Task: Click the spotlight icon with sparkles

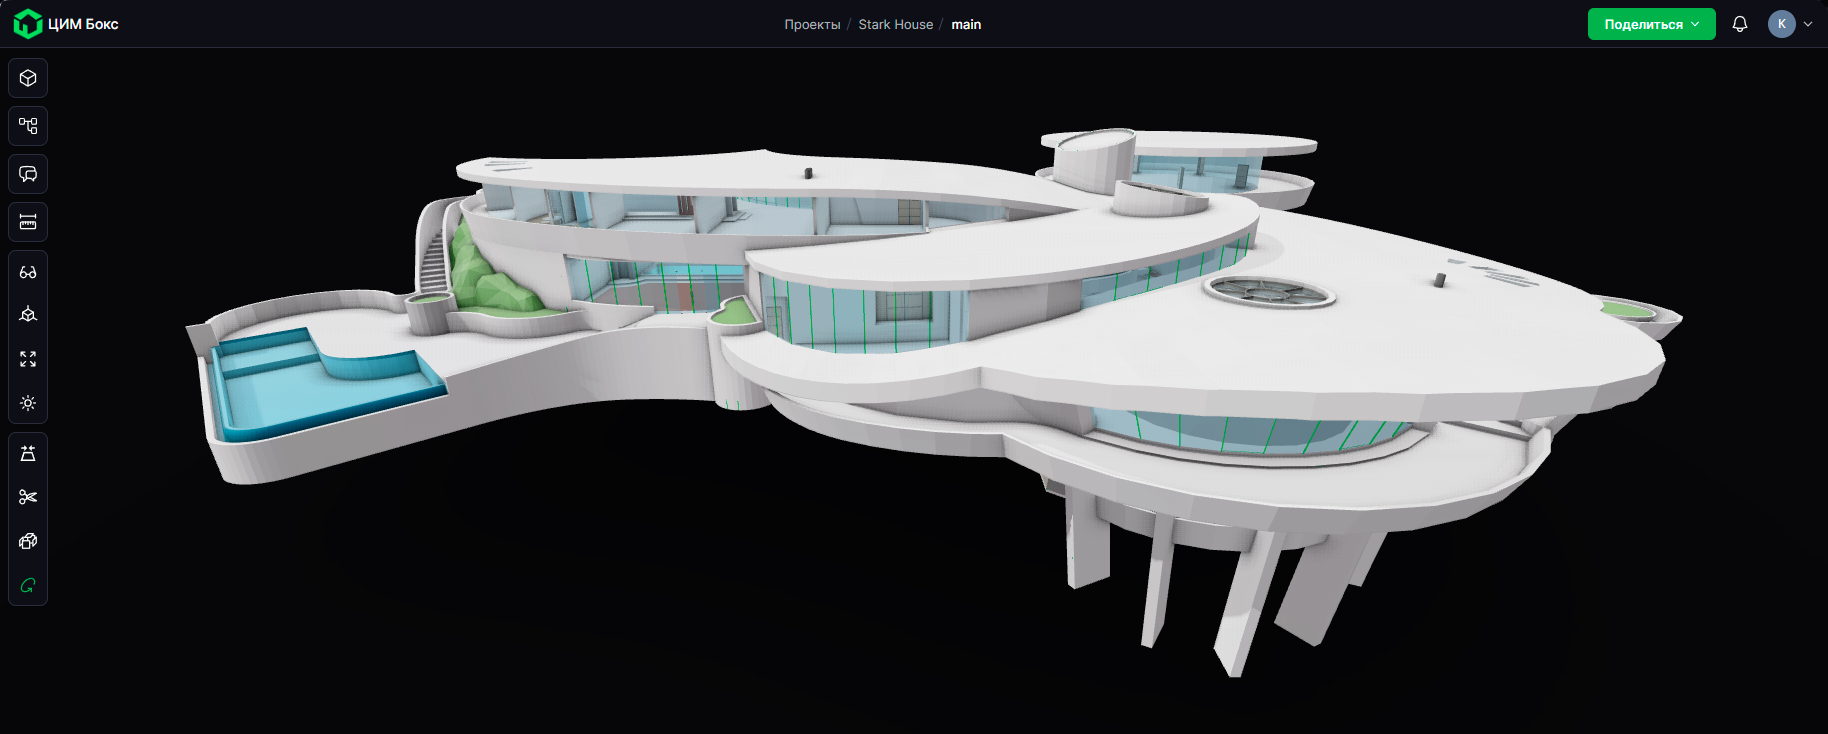Action: [28, 453]
